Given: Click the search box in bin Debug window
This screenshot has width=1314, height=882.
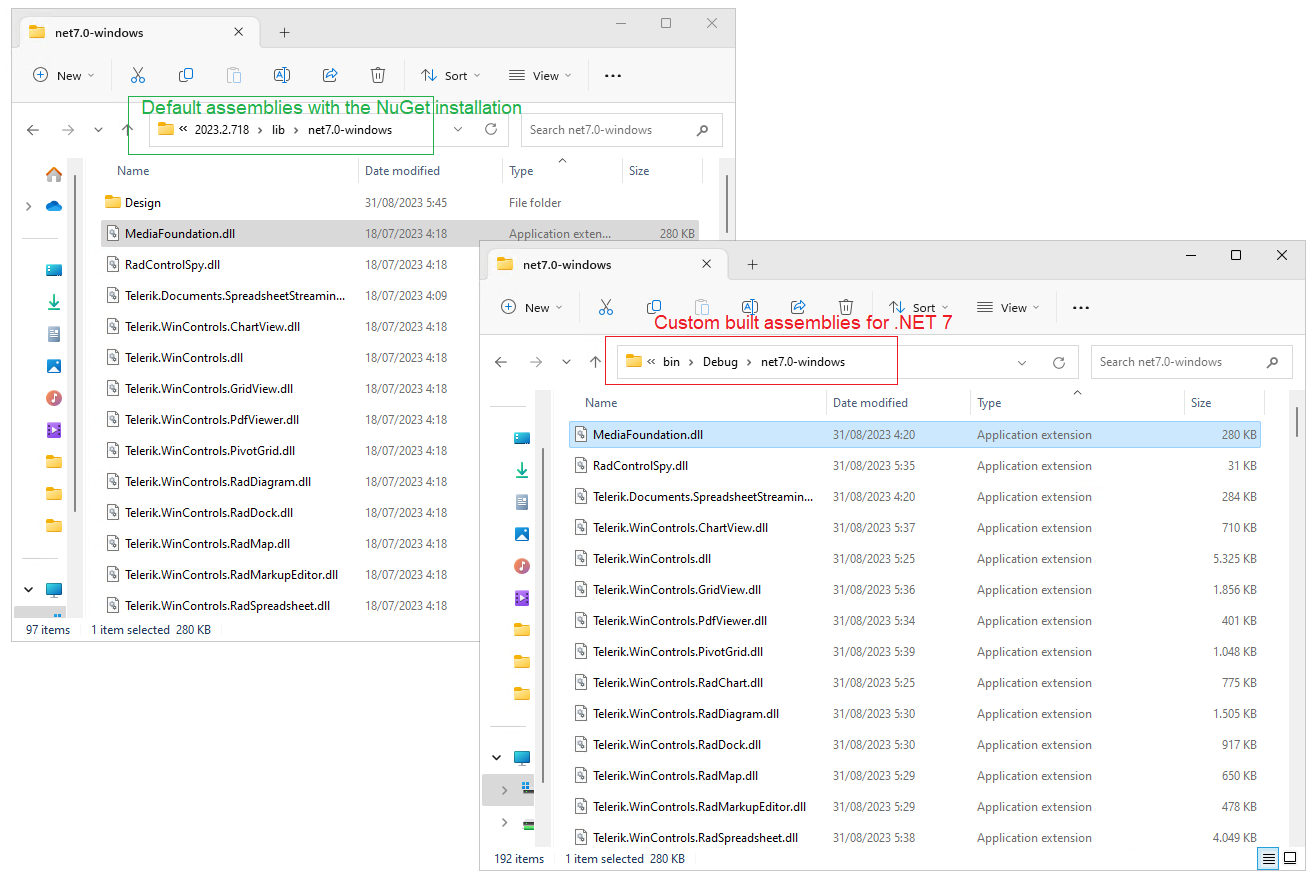Looking at the screenshot, I should (1191, 362).
